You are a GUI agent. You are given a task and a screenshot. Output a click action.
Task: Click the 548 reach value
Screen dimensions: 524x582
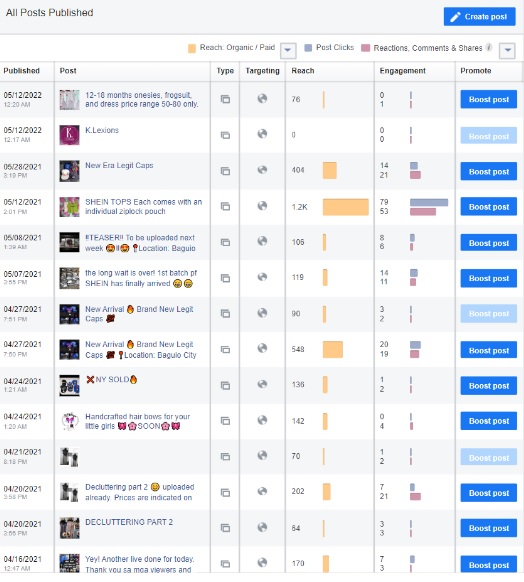(298, 349)
